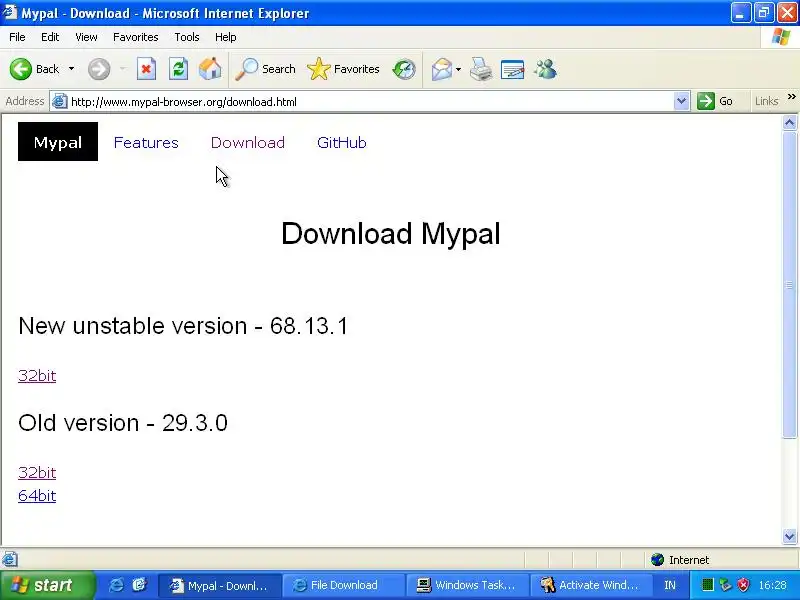Click the Windows flag logo throbber

click(x=781, y=37)
